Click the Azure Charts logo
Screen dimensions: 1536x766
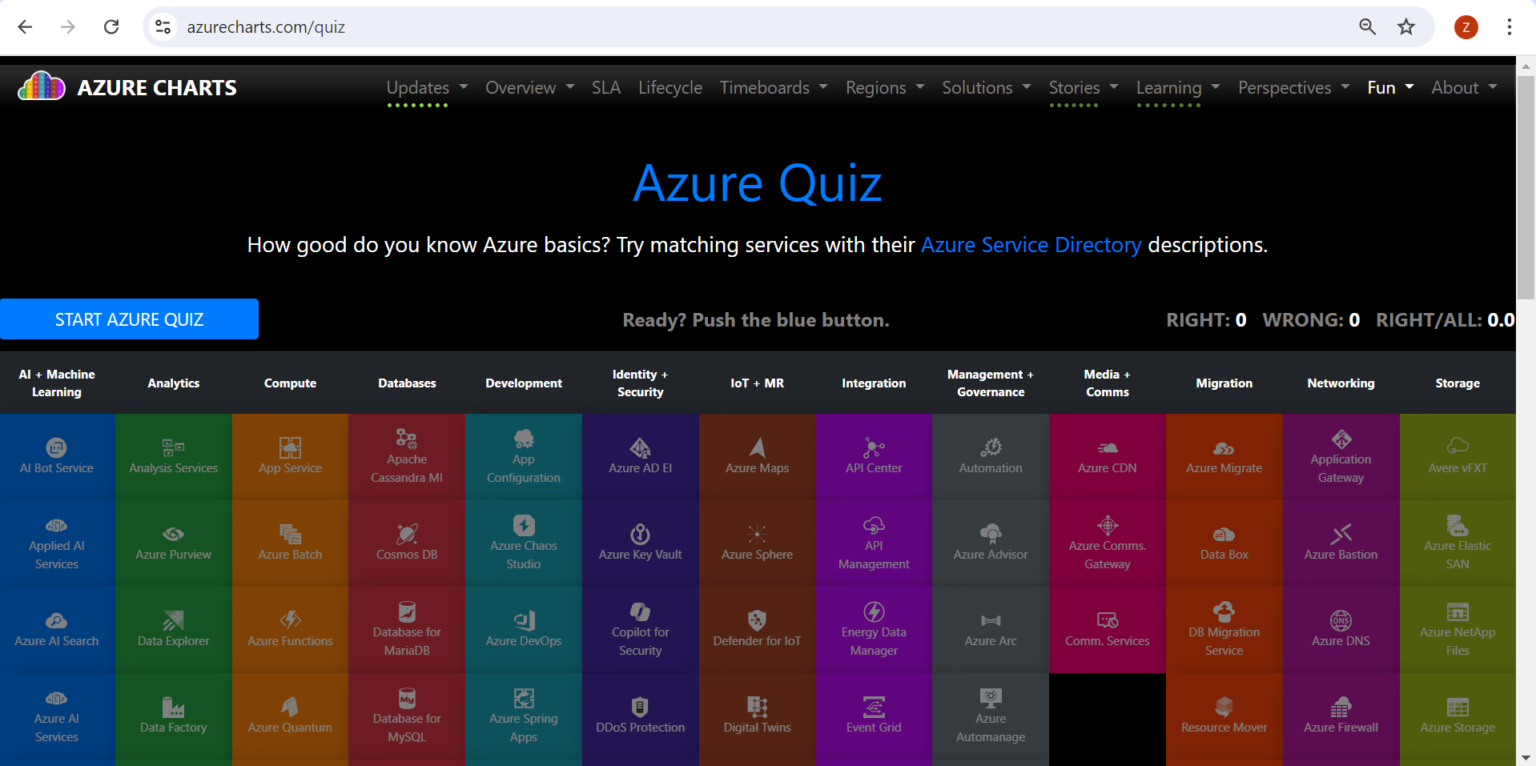click(x=127, y=87)
